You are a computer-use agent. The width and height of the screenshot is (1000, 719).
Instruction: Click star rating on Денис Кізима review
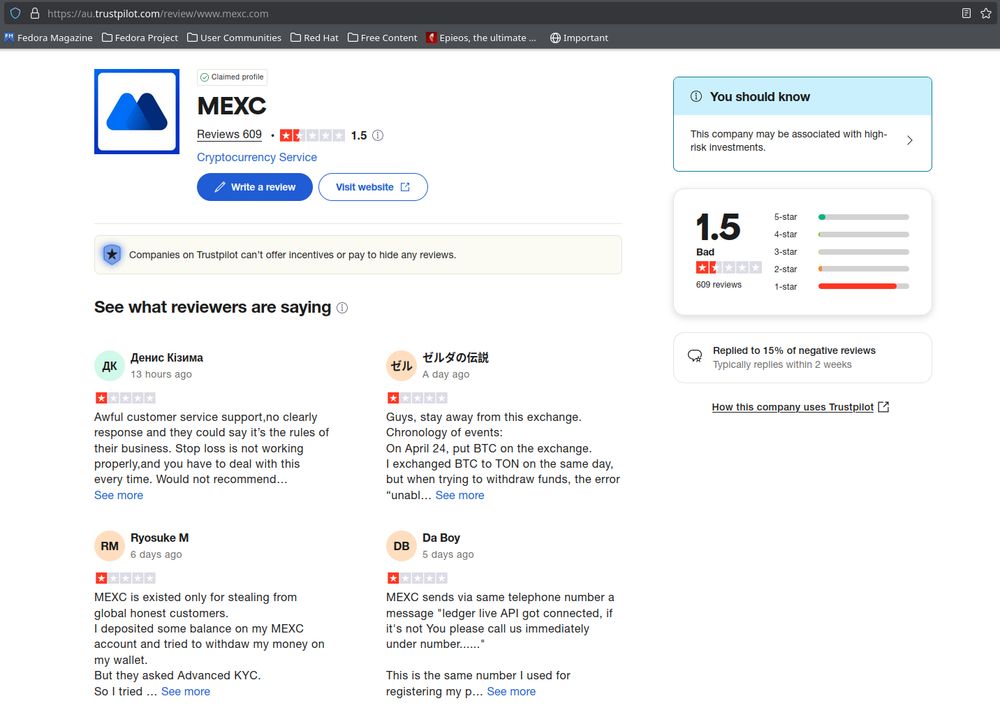[126, 398]
